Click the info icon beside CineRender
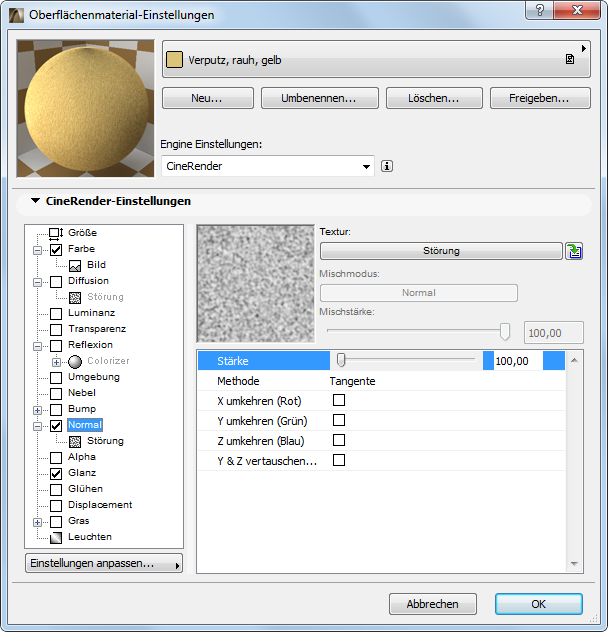The height and width of the screenshot is (632, 608). 387,166
